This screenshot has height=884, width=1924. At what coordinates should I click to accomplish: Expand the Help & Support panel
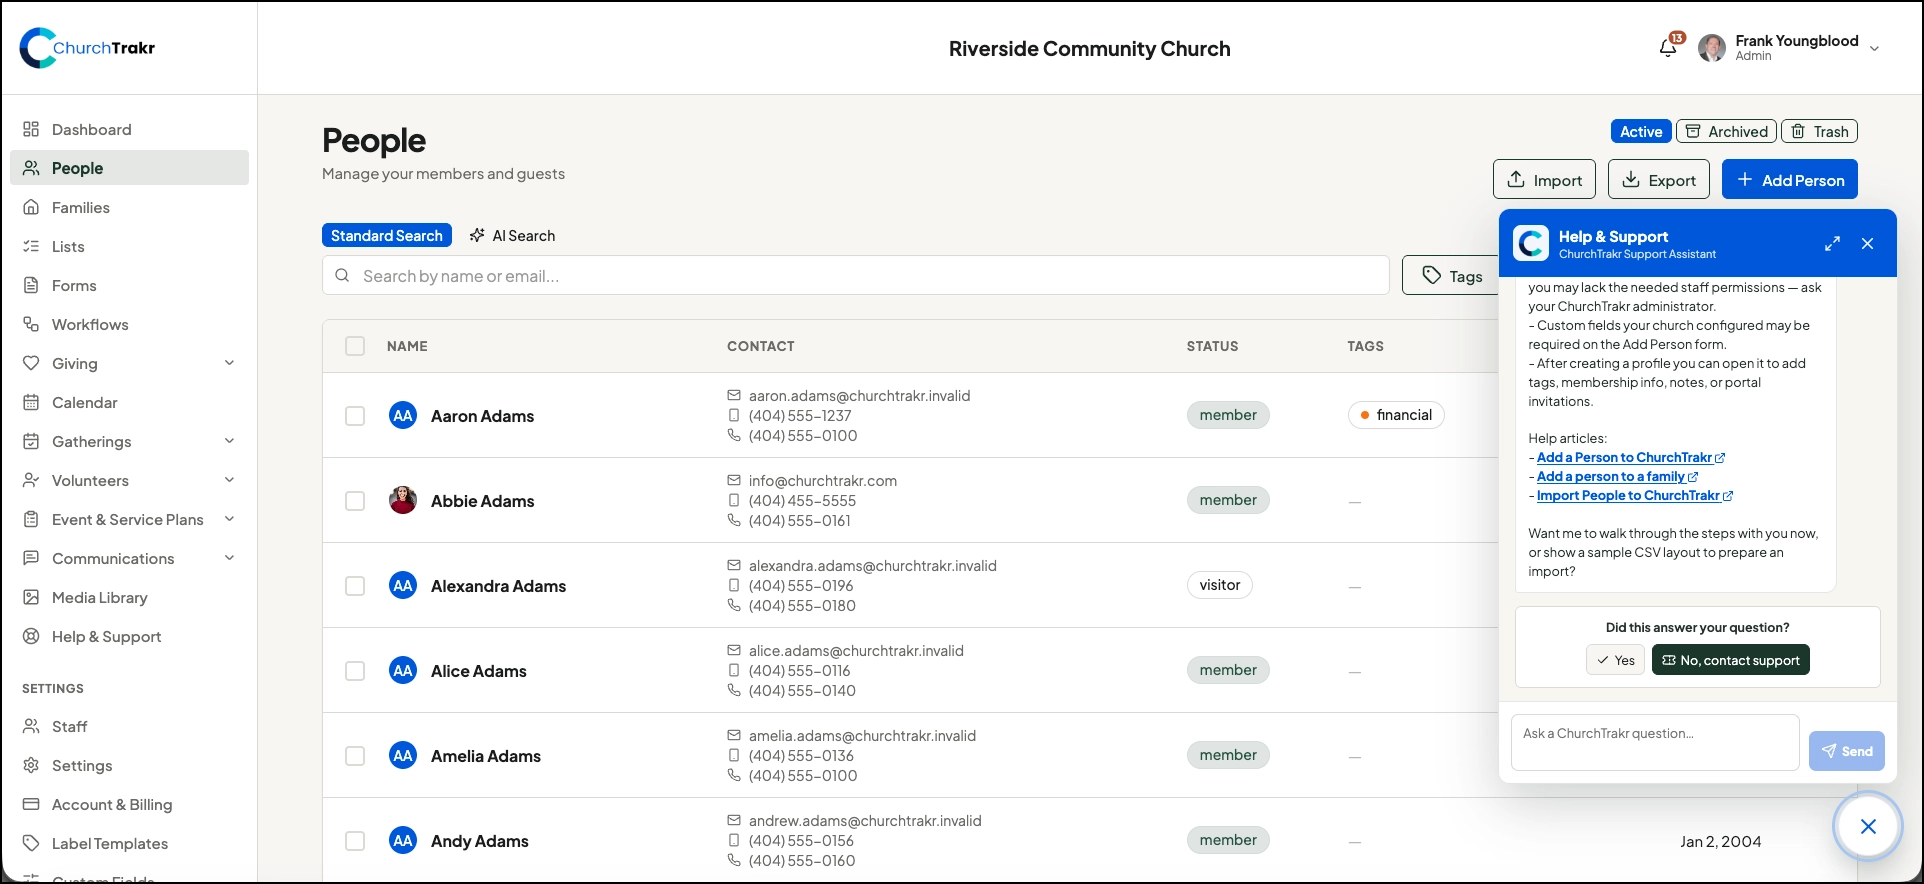point(1832,243)
